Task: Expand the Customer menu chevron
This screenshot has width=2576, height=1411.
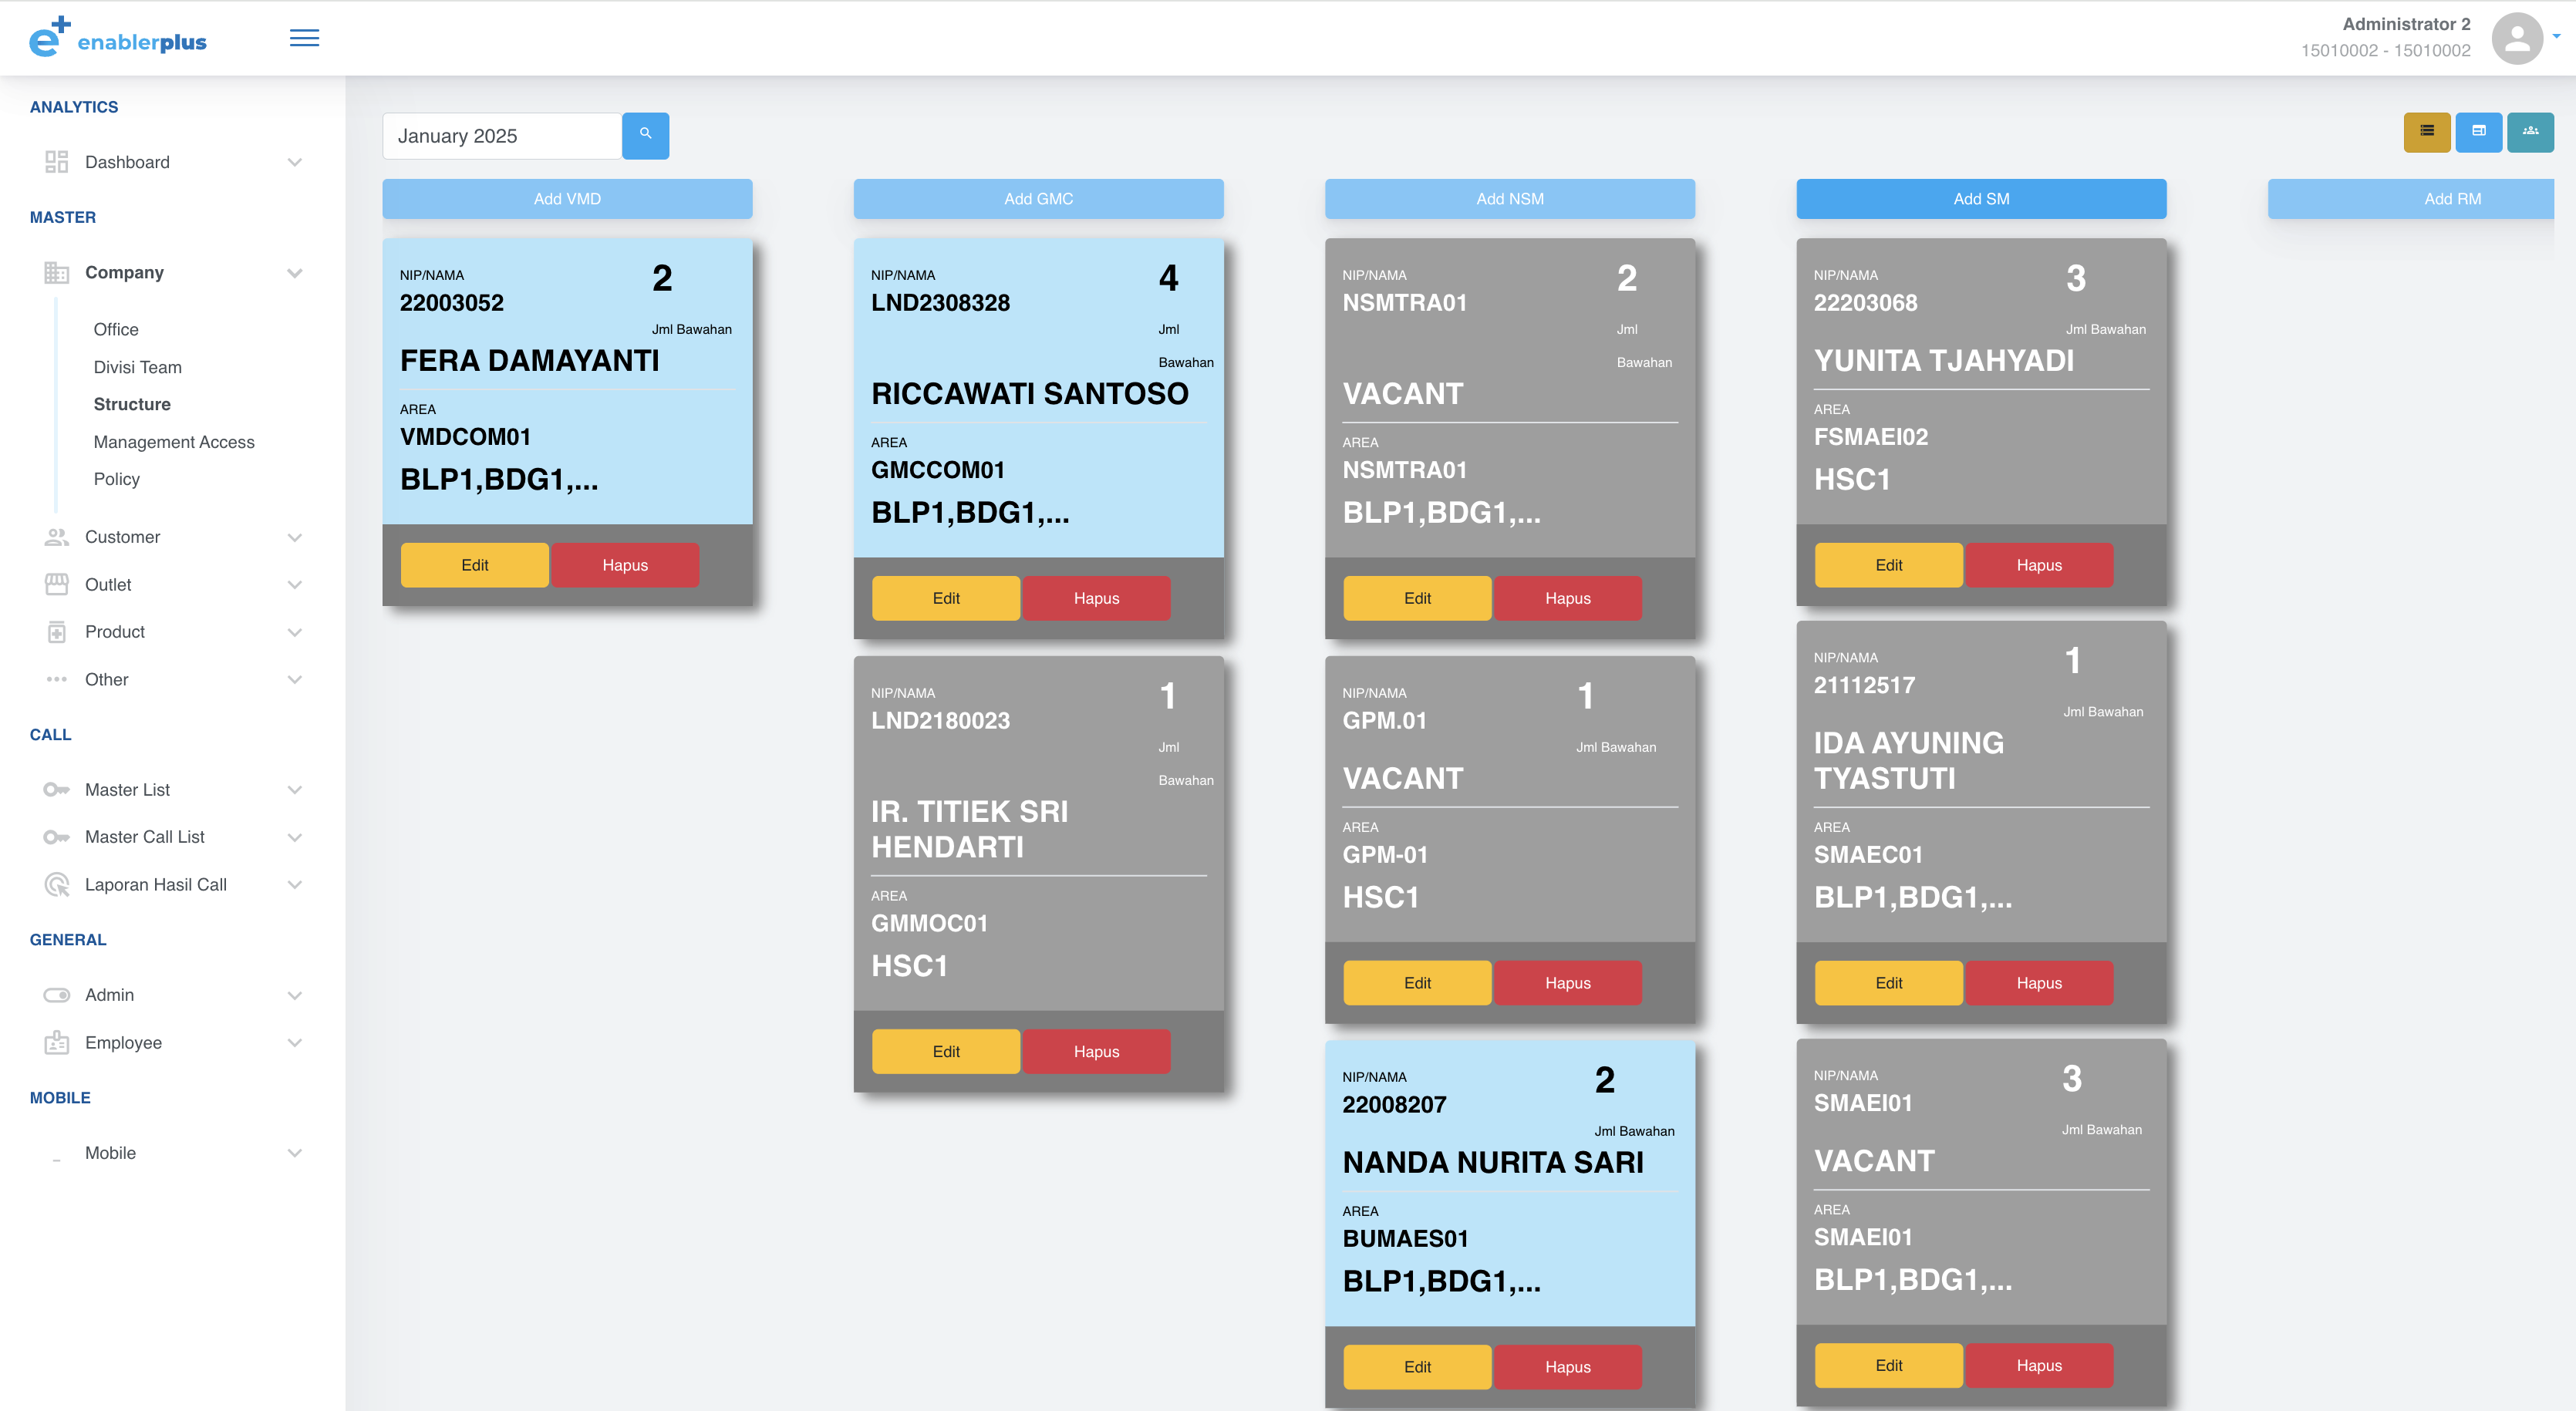Action: pyautogui.click(x=295, y=537)
